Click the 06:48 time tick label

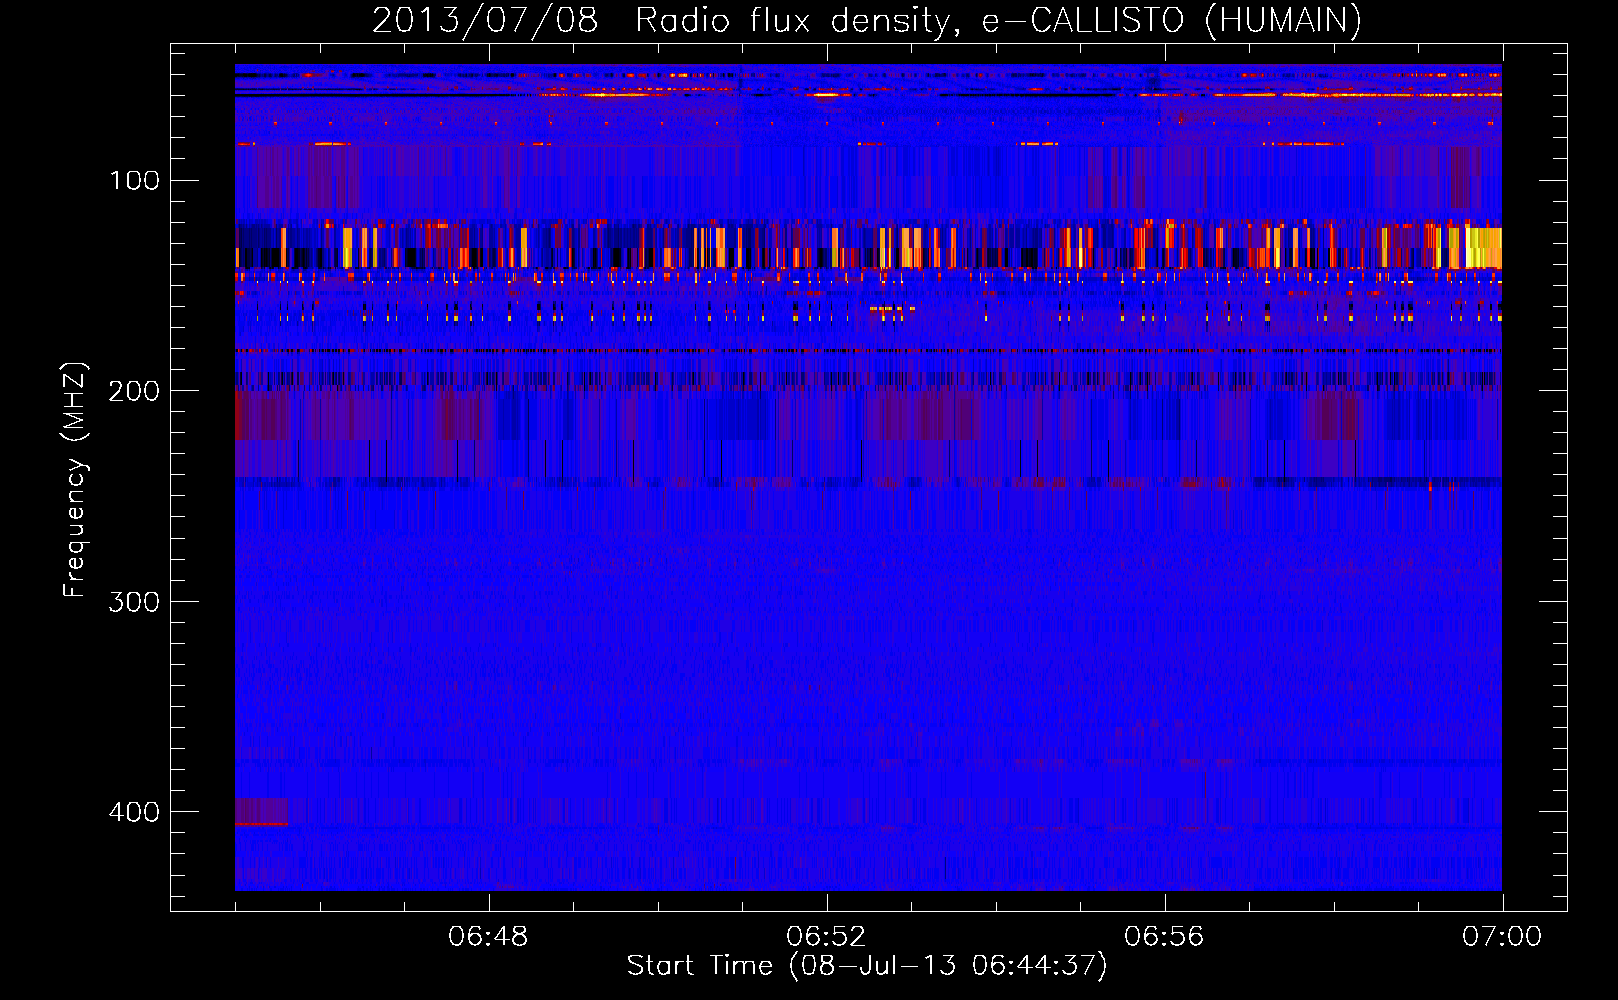(488, 937)
